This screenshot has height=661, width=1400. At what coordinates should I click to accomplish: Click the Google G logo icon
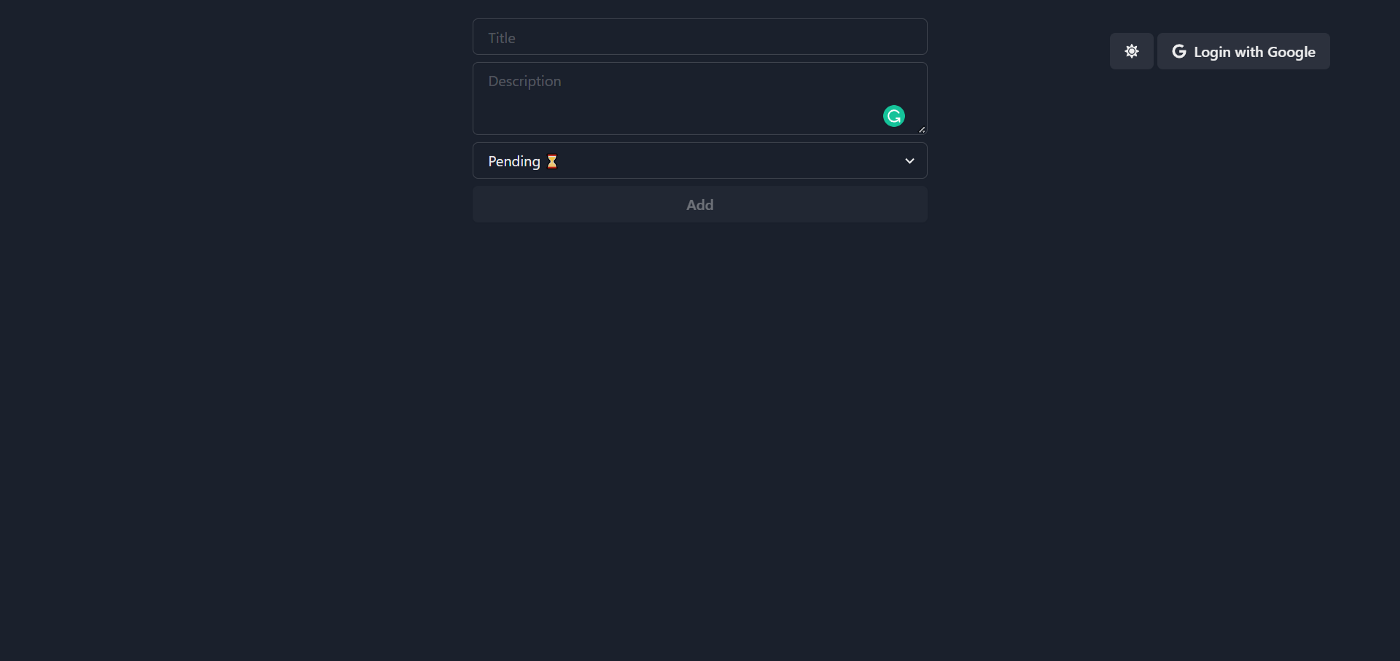point(1179,51)
